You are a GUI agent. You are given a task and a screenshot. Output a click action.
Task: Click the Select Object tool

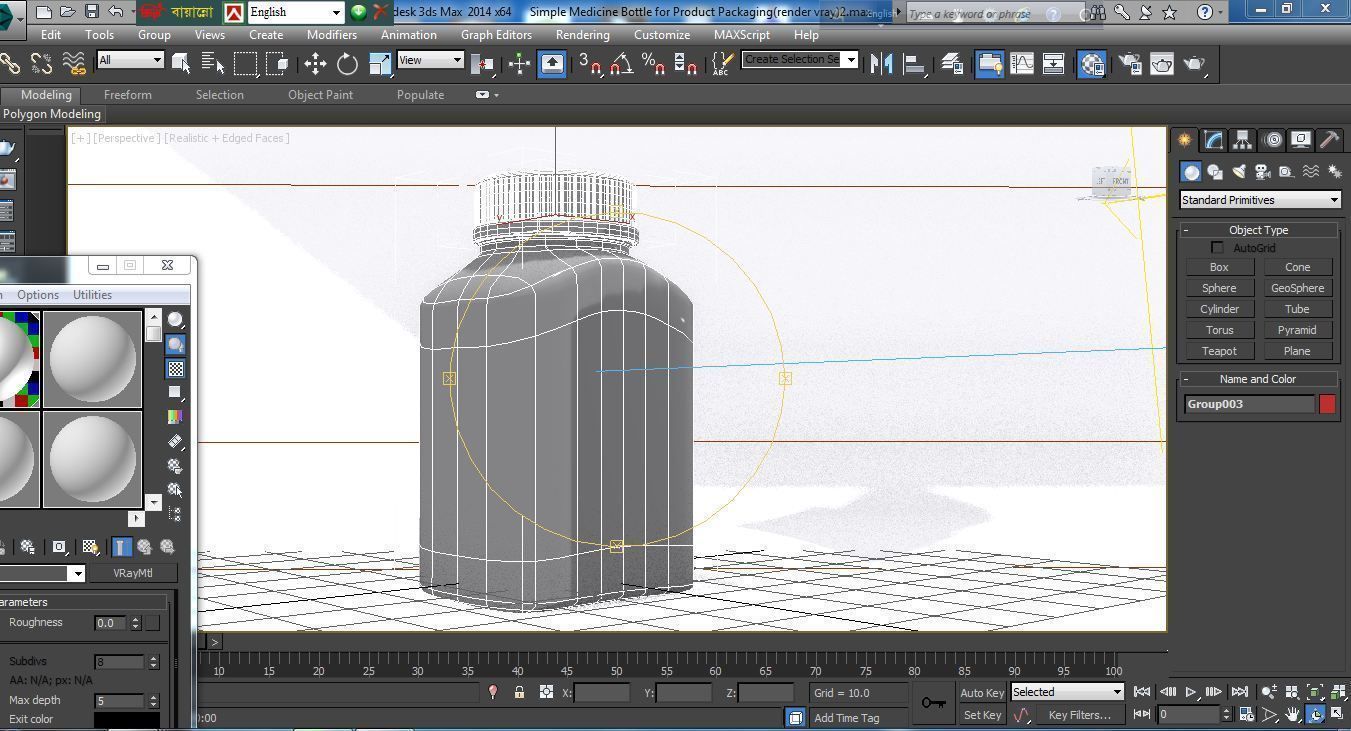(x=181, y=64)
